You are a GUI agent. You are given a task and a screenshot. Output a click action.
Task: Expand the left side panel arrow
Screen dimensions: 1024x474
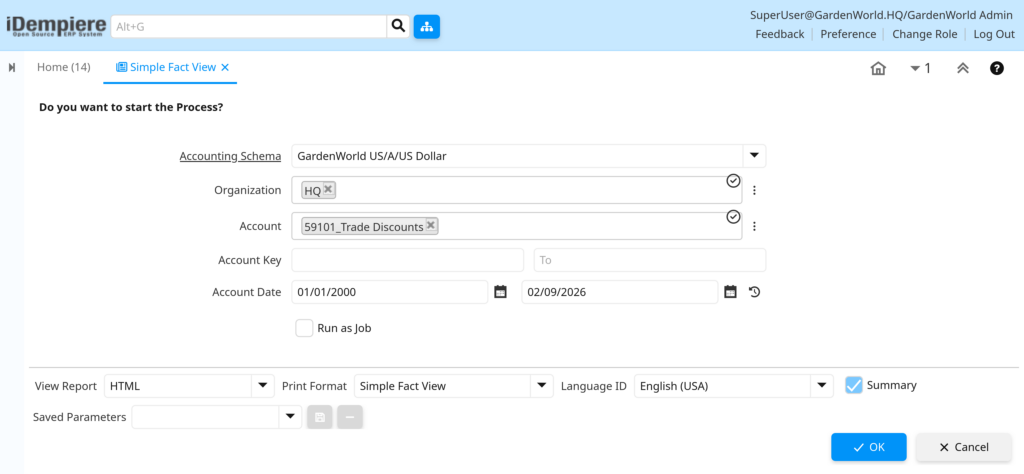[12, 67]
